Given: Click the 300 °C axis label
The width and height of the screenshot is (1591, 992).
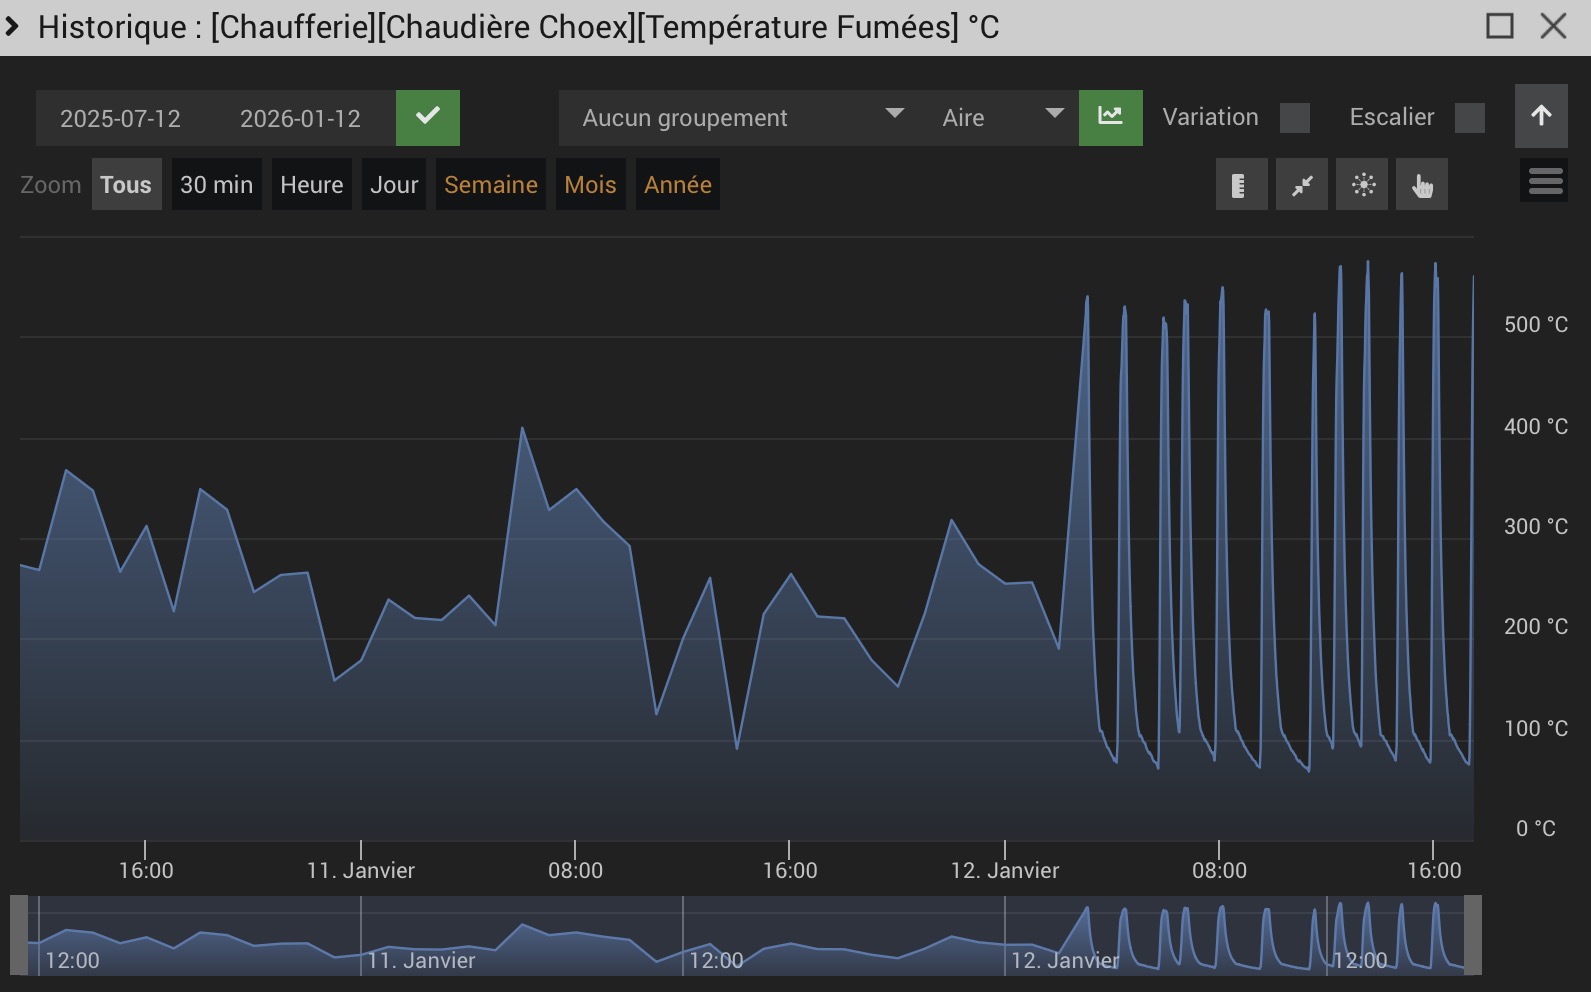Looking at the screenshot, I should [x=1536, y=526].
